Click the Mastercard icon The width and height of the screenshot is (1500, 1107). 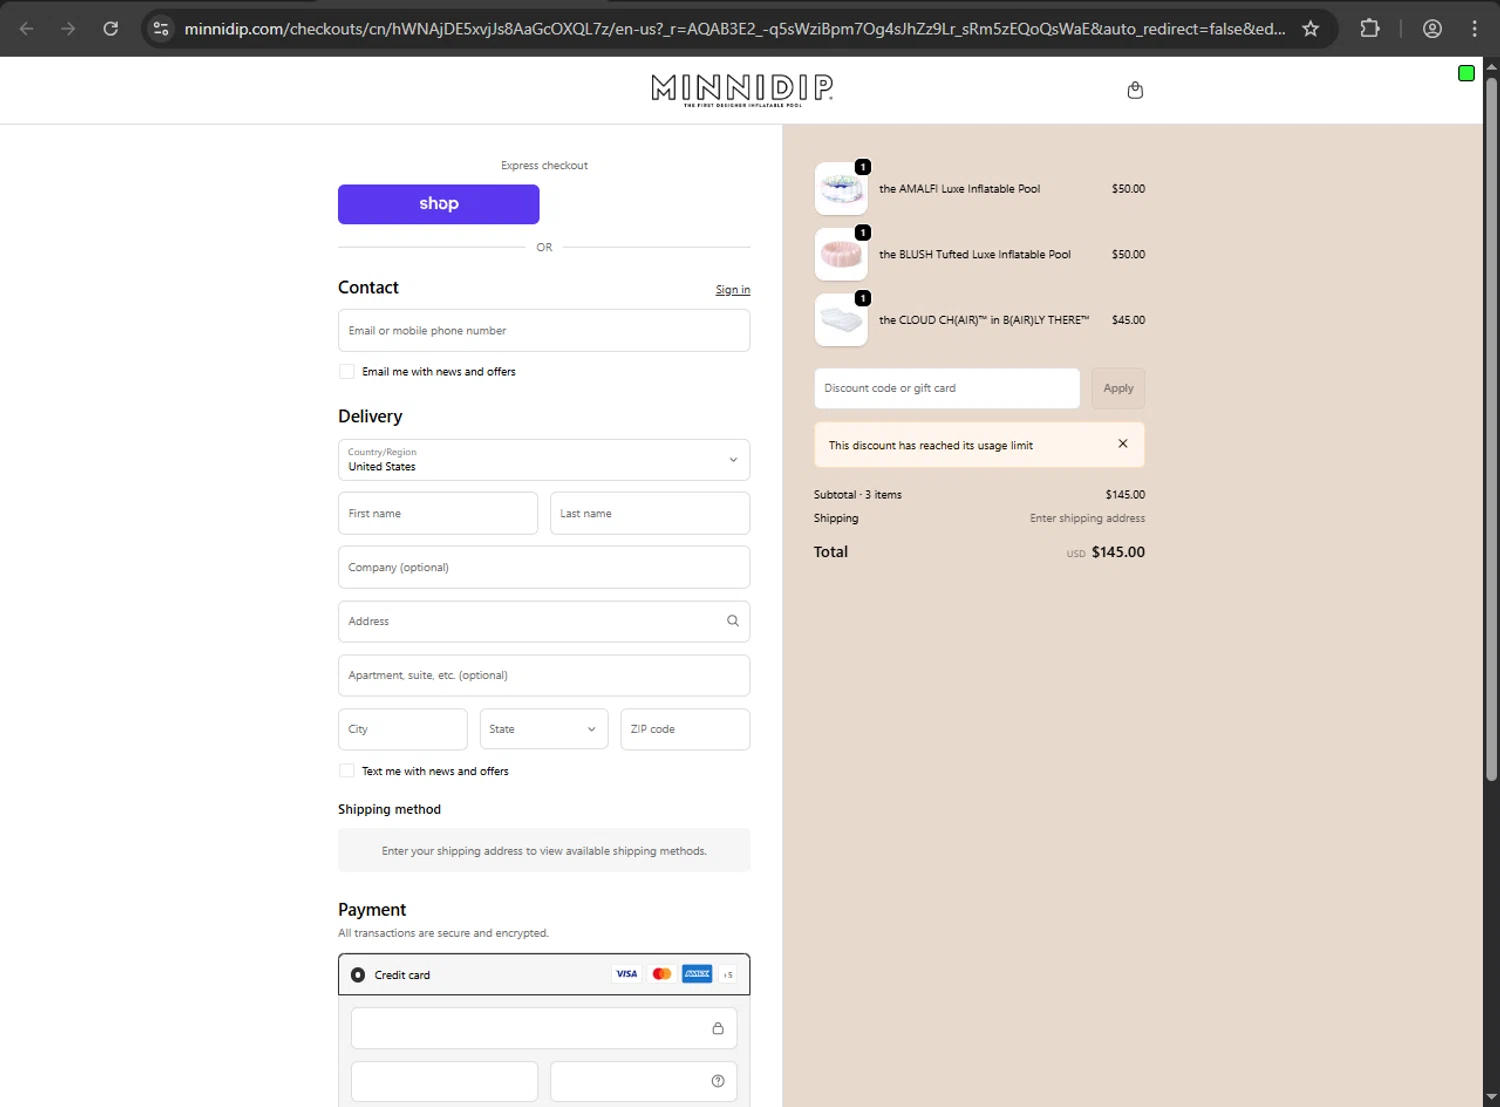(x=662, y=974)
